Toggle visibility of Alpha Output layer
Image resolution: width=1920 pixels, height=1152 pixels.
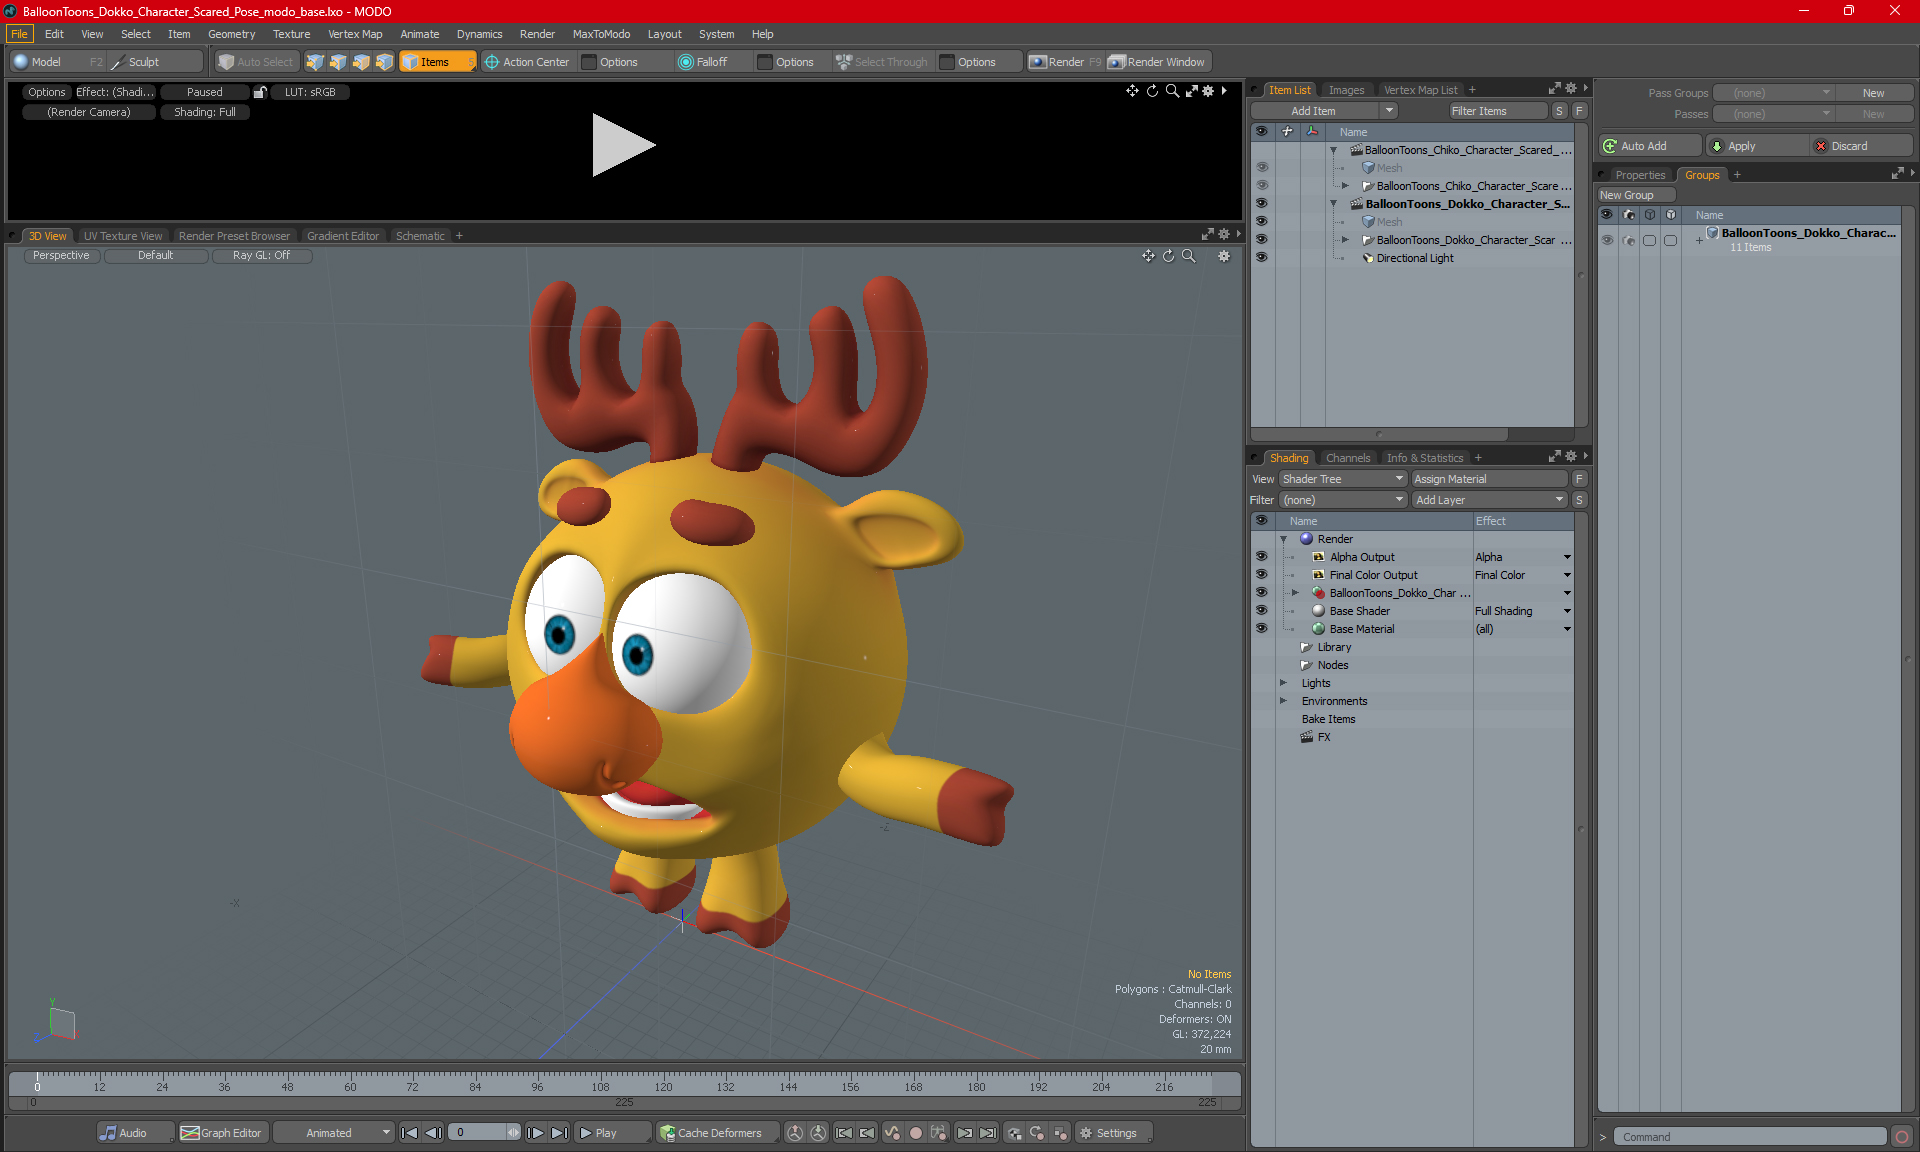point(1262,557)
